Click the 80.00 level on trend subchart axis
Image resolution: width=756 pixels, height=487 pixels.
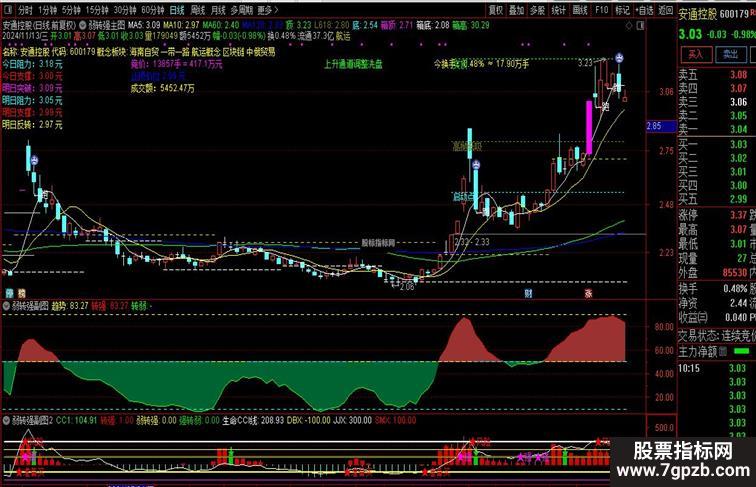[x=664, y=326]
